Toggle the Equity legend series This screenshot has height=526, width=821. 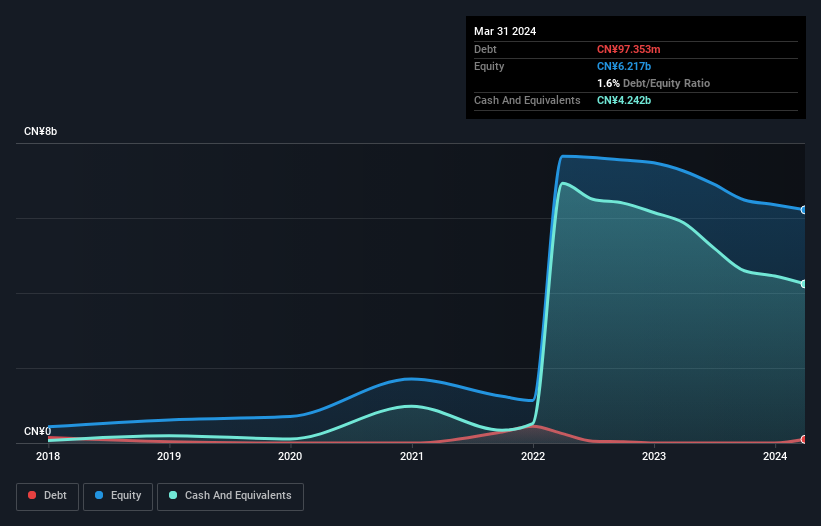point(118,496)
